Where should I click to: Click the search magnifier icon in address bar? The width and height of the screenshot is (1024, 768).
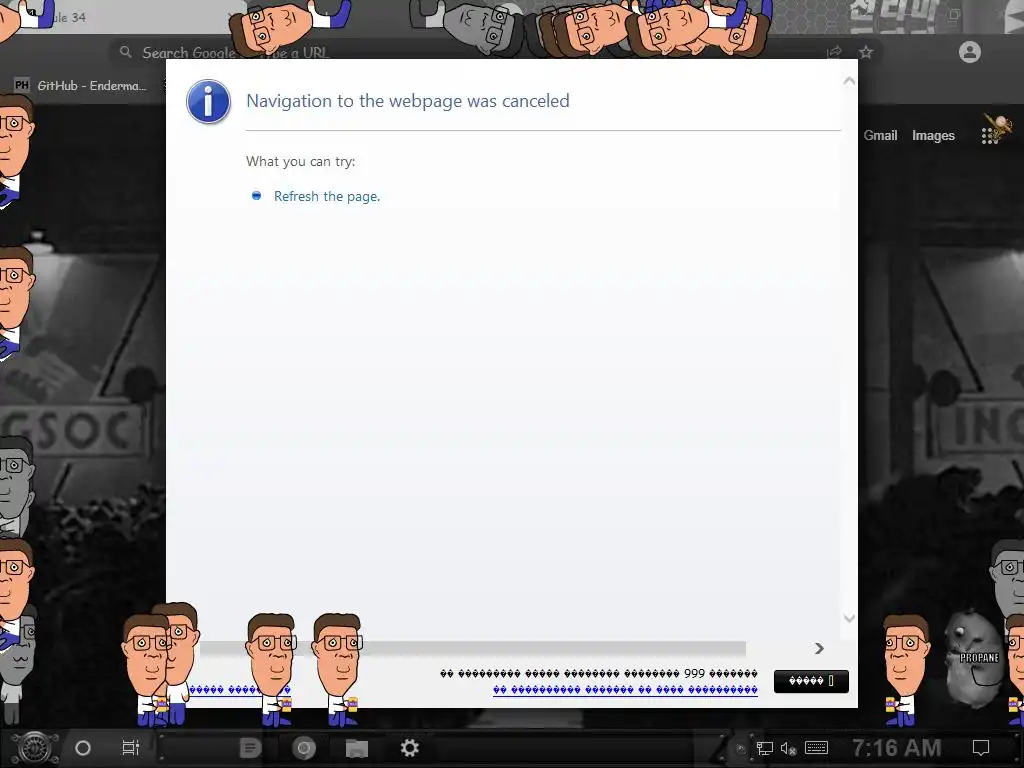125,52
